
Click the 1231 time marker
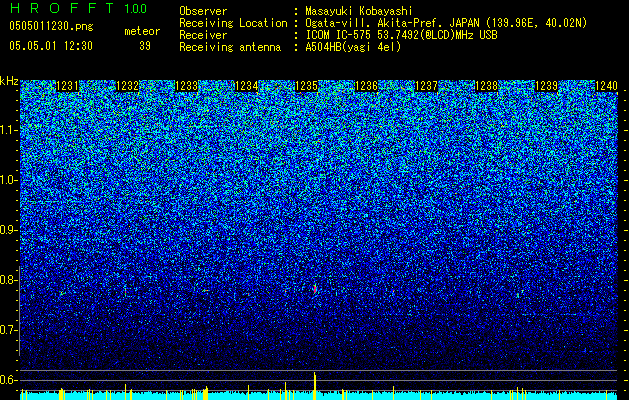pos(67,86)
